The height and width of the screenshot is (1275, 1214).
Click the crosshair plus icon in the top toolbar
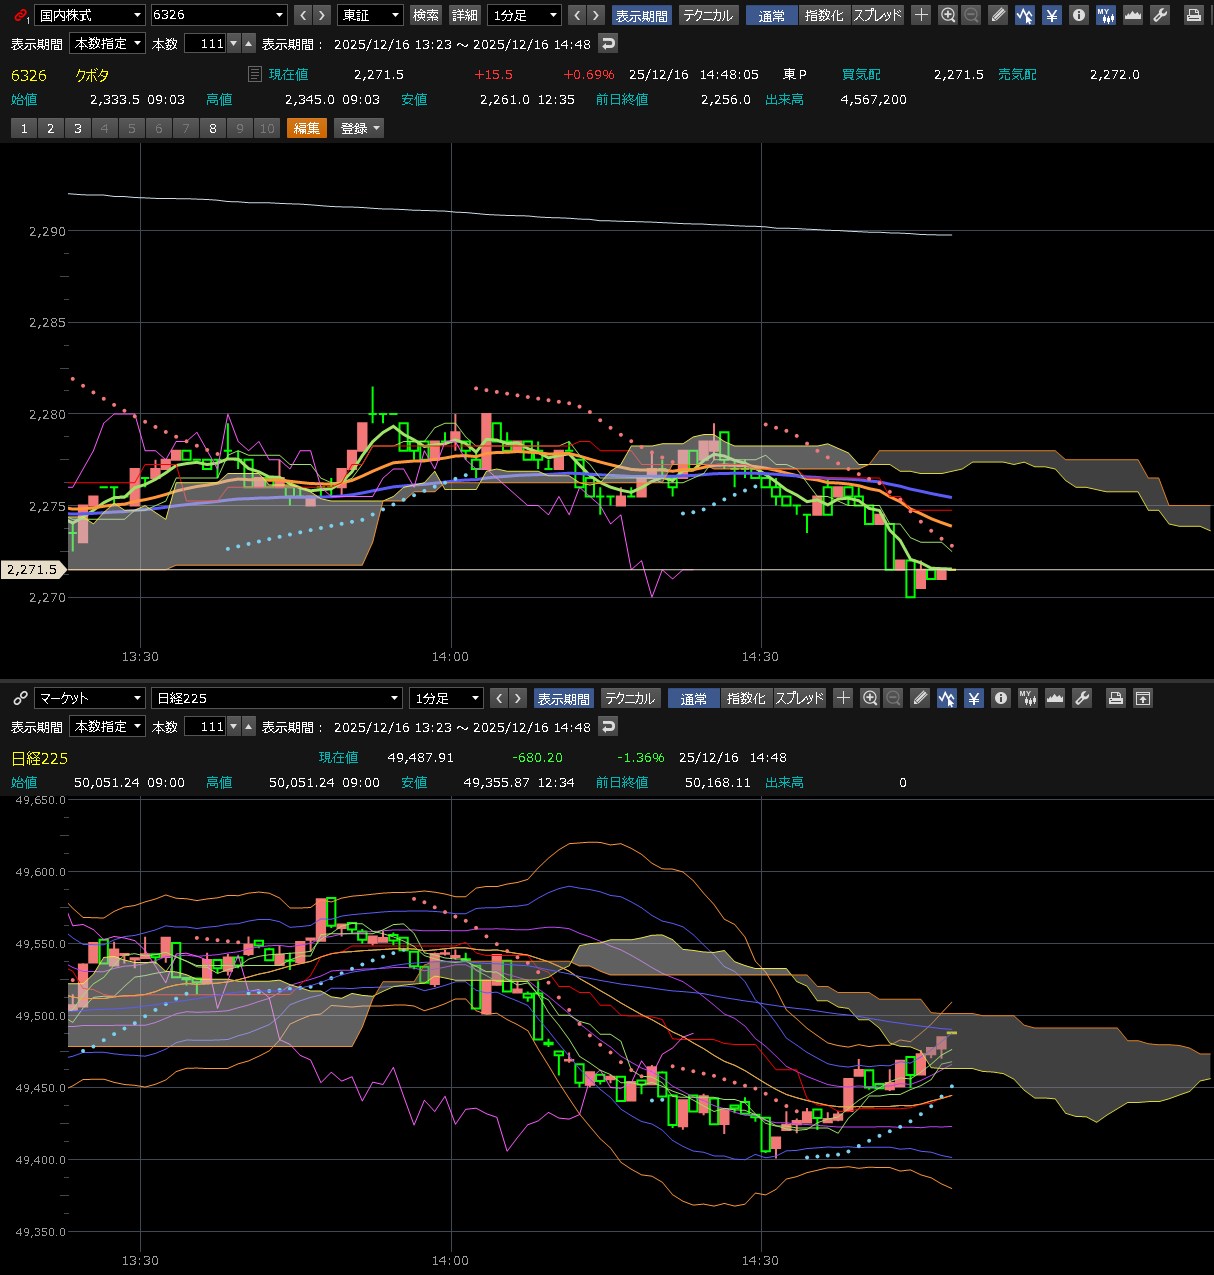tap(921, 15)
